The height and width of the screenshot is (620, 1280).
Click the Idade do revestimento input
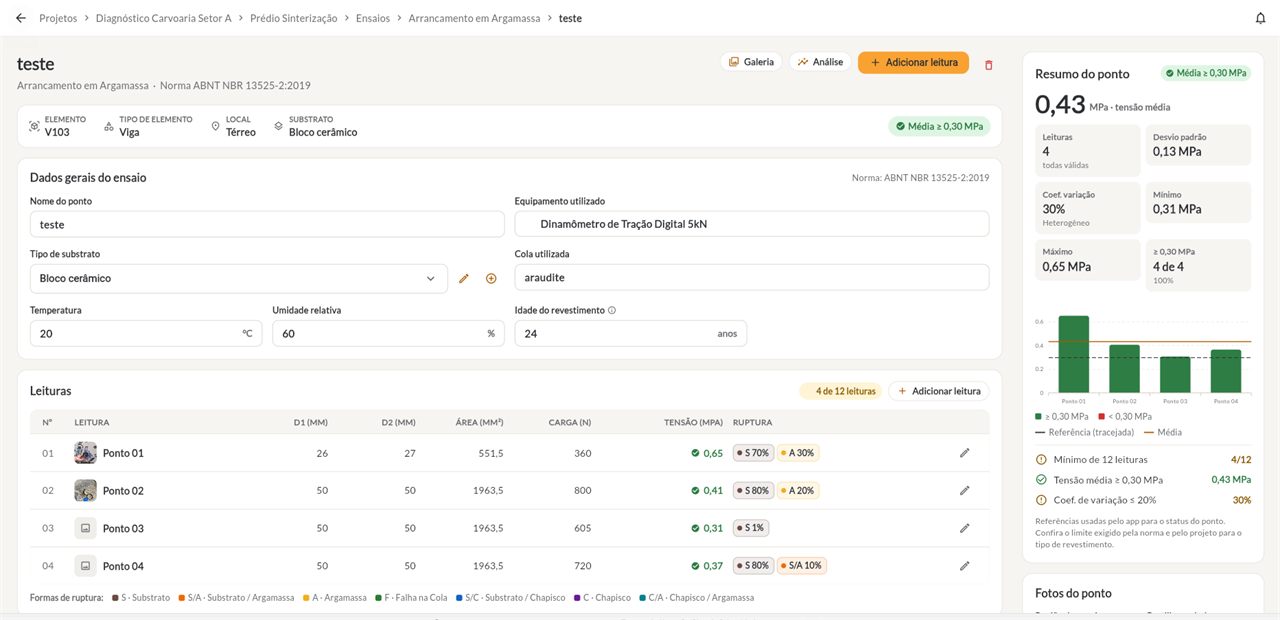tap(630, 333)
